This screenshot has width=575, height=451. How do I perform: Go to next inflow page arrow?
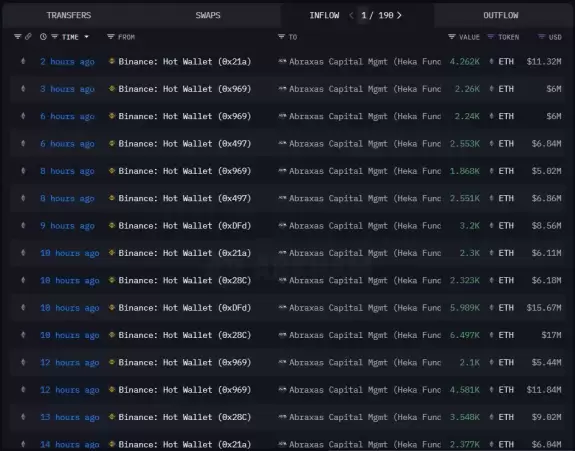(400, 15)
